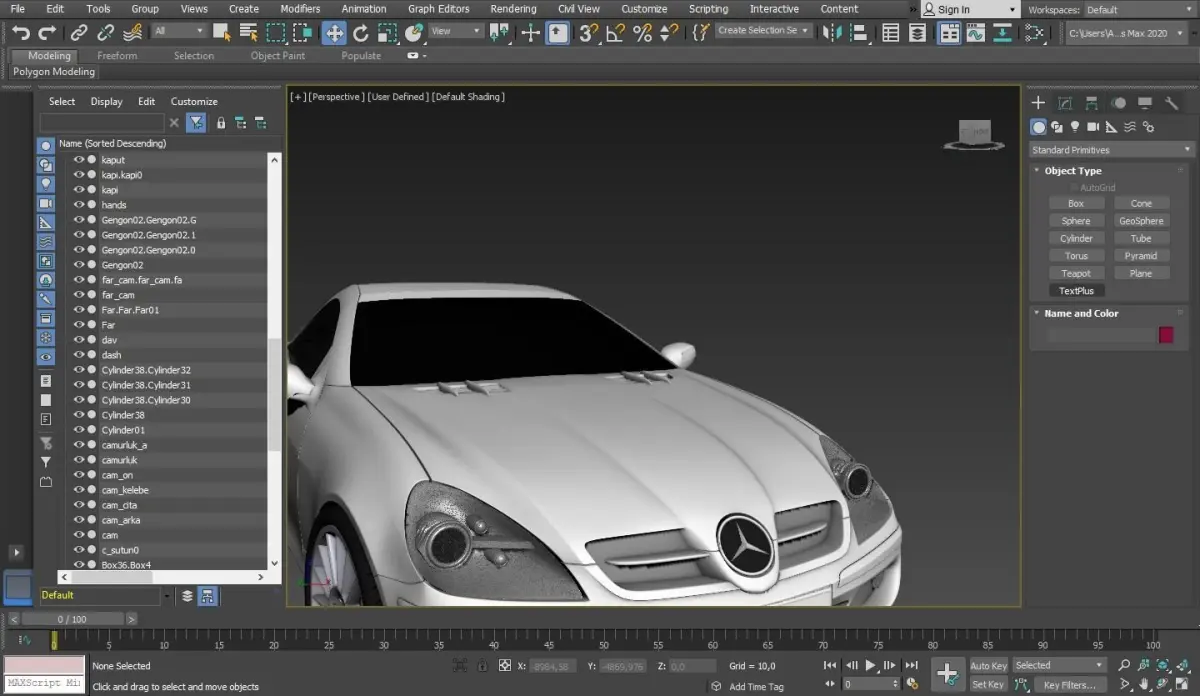This screenshot has width=1200, height=696.
Task: Open the Standard Primitives dropdown
Action: click(x=1112, y=150)
